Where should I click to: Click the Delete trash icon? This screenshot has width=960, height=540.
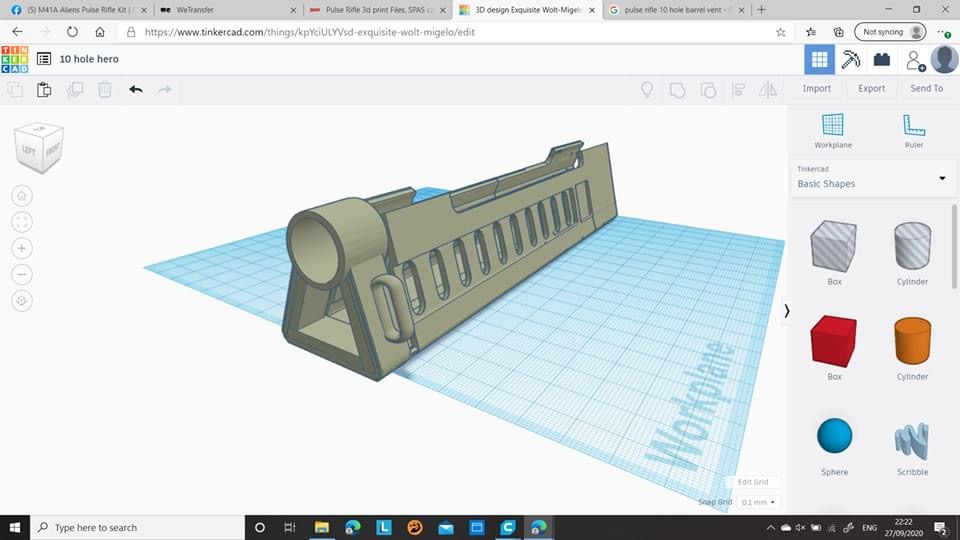coord(105,89)
